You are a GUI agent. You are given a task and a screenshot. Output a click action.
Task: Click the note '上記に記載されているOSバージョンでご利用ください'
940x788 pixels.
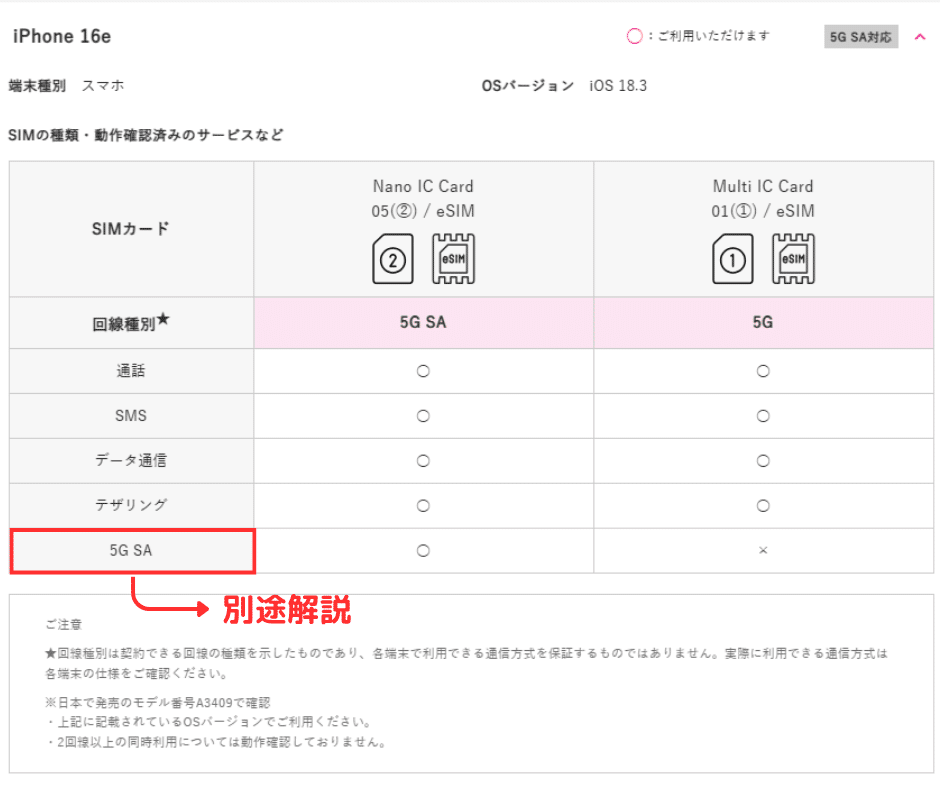pos(209,721)
